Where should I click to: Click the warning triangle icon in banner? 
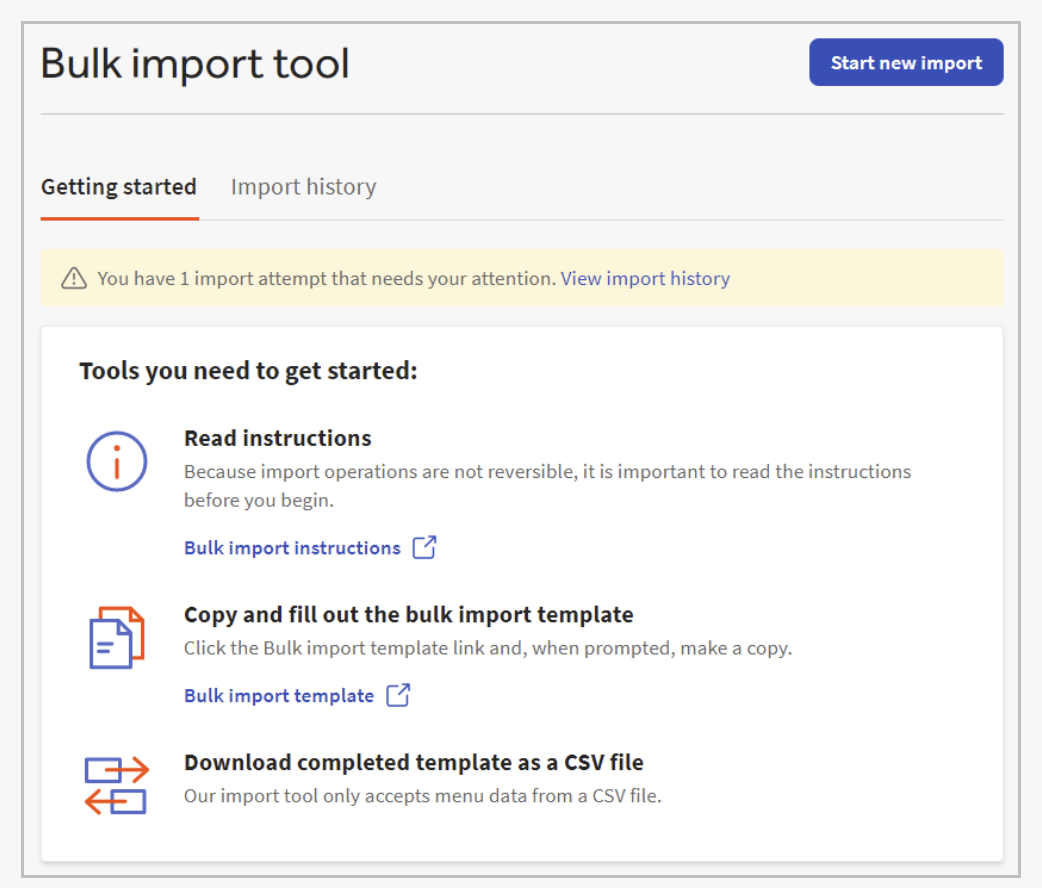pos(74,279)
